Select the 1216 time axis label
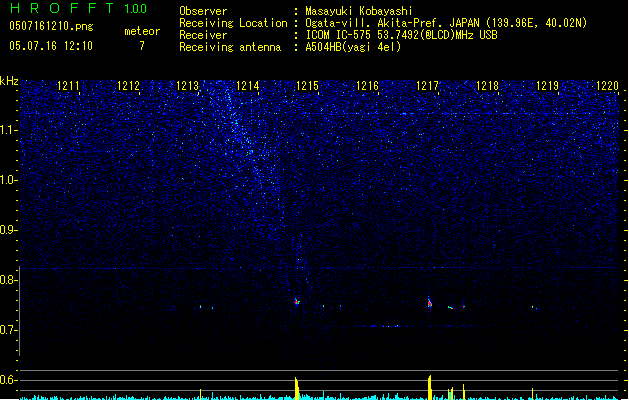Screen dimensions: 629x400 pos(367,86)
